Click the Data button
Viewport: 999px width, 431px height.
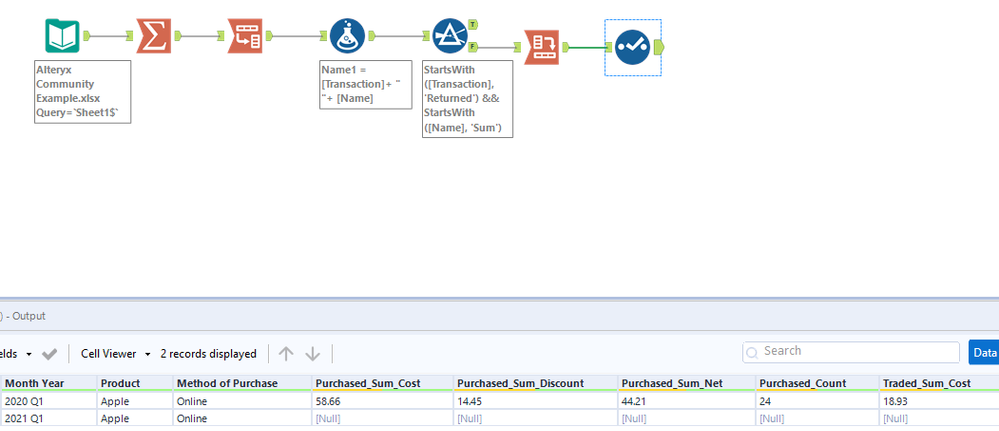click(984, 352)
